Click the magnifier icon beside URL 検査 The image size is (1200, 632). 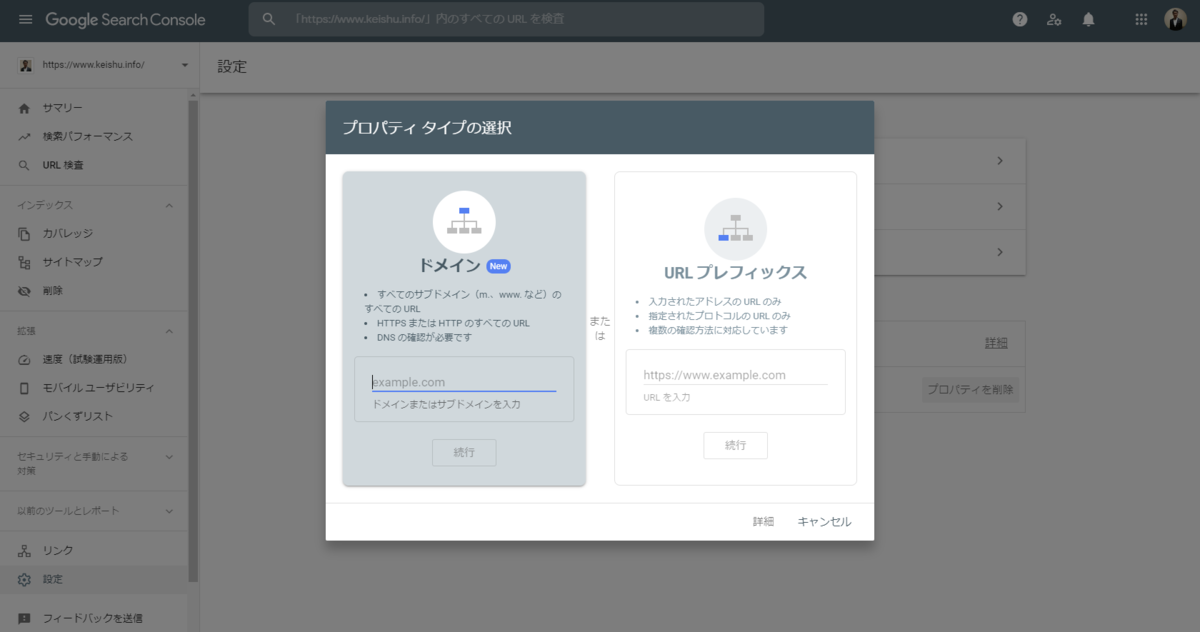point(25,165)
